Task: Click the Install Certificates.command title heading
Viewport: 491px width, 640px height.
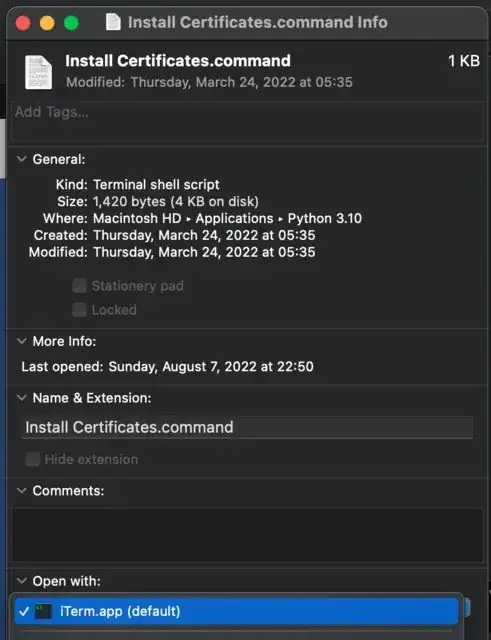Action: click(178, 61)
